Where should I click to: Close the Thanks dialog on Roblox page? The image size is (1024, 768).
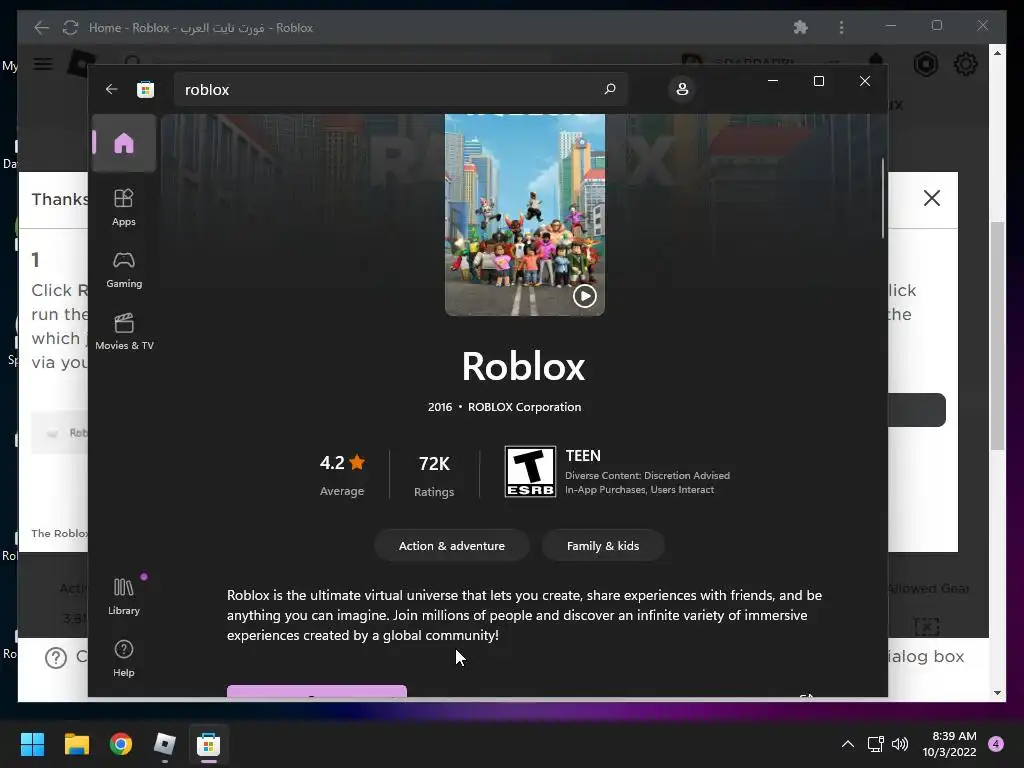pyautogui.click(x=931, y=198)
